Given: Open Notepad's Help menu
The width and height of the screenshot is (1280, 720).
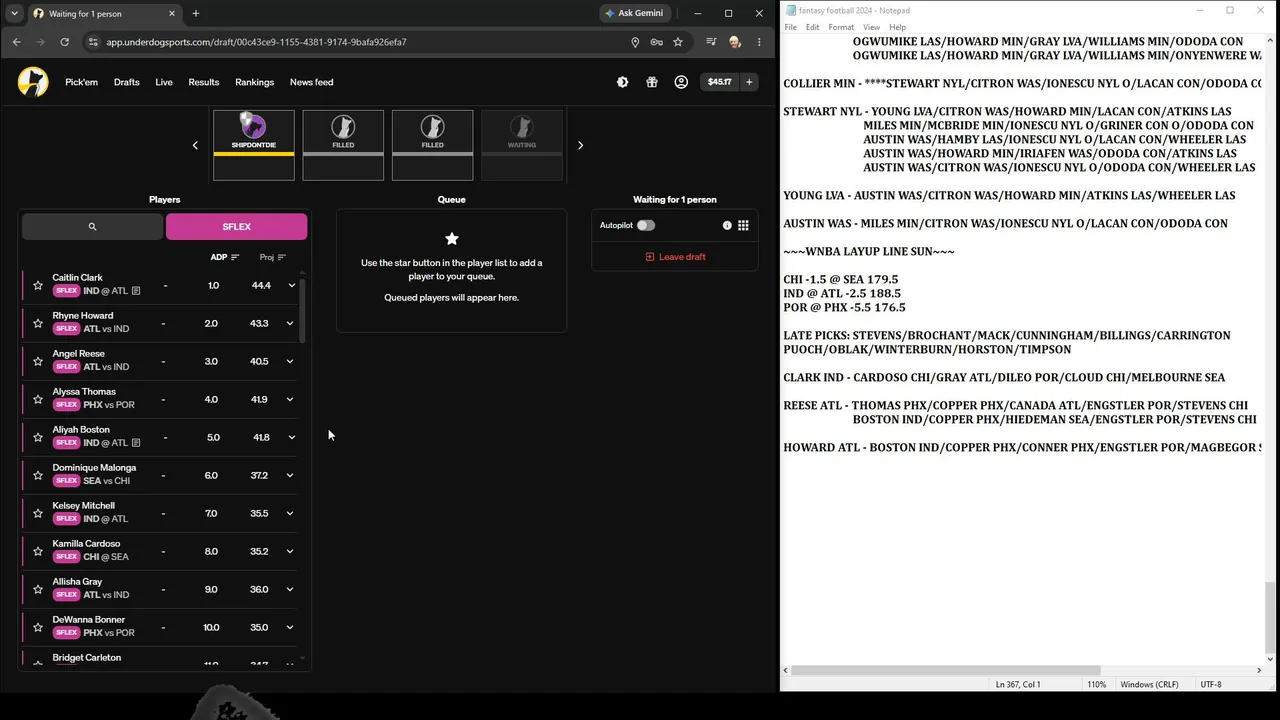Looking at the screenshot, I should tap(897, 27).
